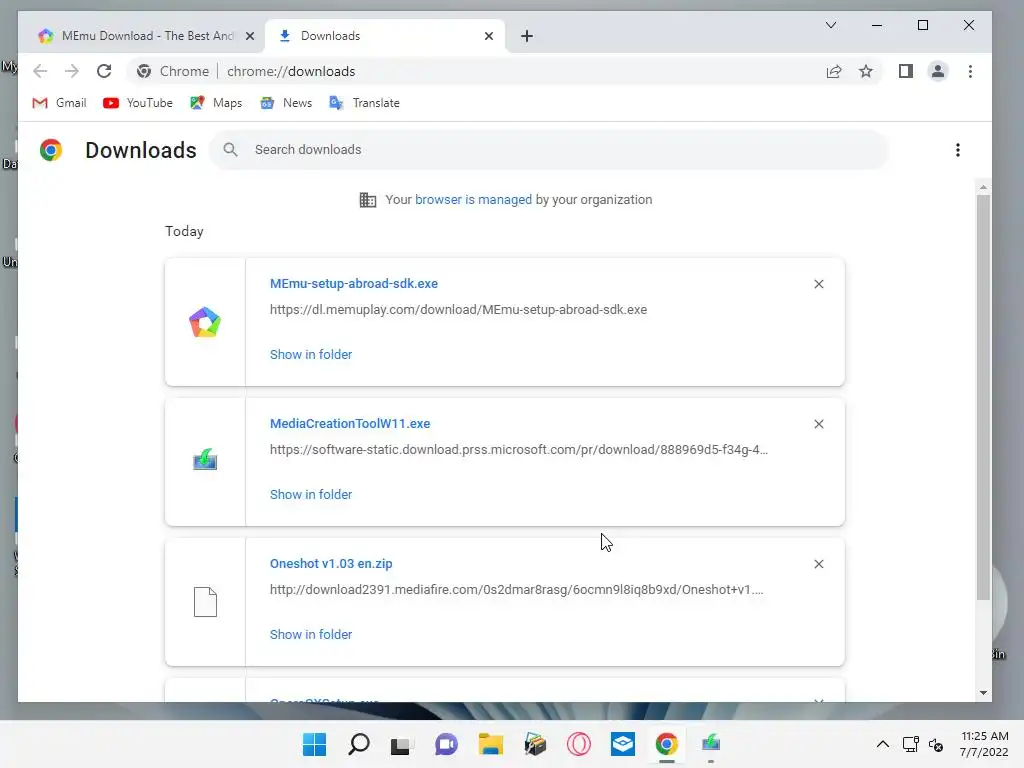The height and width of the screenshot is (768, 1024).
Task: Open the Chrome profile avatar
Action: tap(938, 71)
